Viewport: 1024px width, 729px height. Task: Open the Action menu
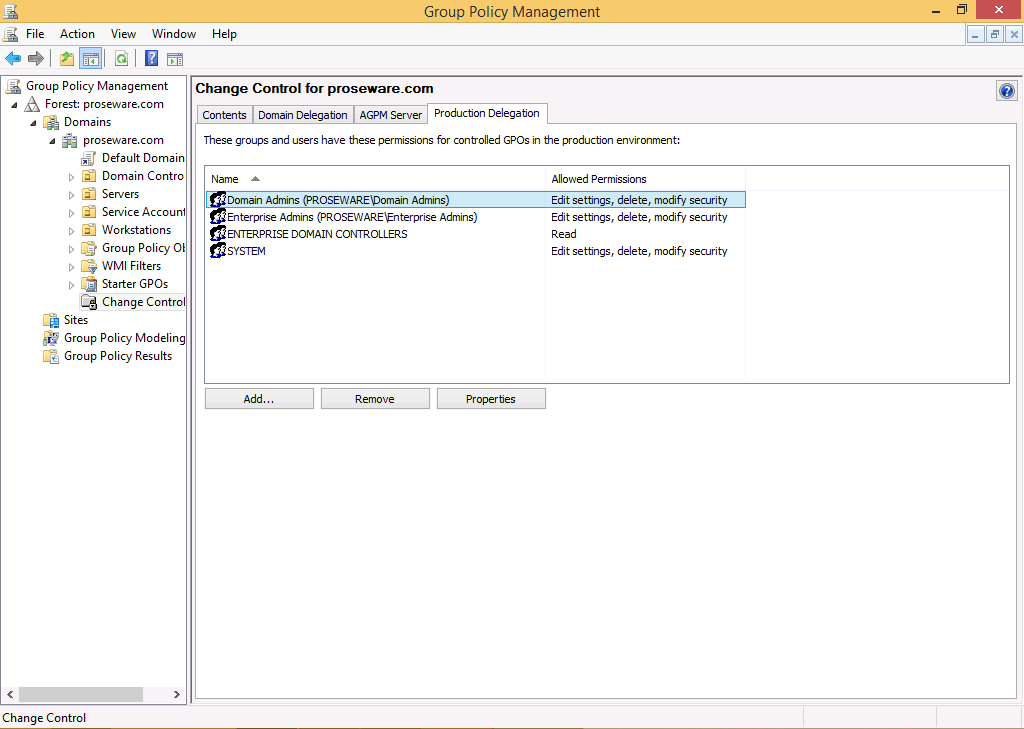pyautogui.click(x=77, y=34)
